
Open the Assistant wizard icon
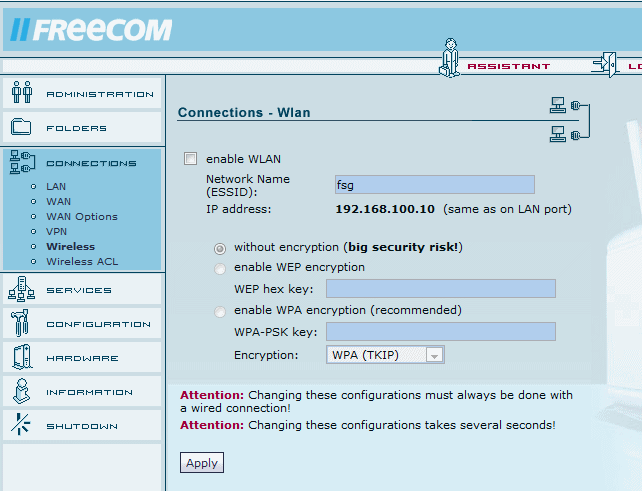click(451, 58)
